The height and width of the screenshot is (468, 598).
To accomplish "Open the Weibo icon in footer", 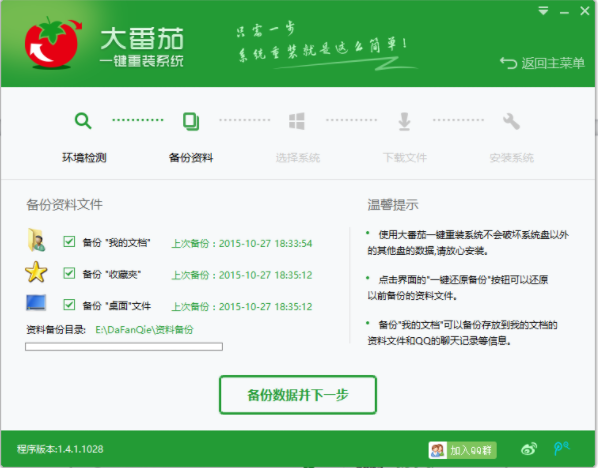I will [529, 449].
